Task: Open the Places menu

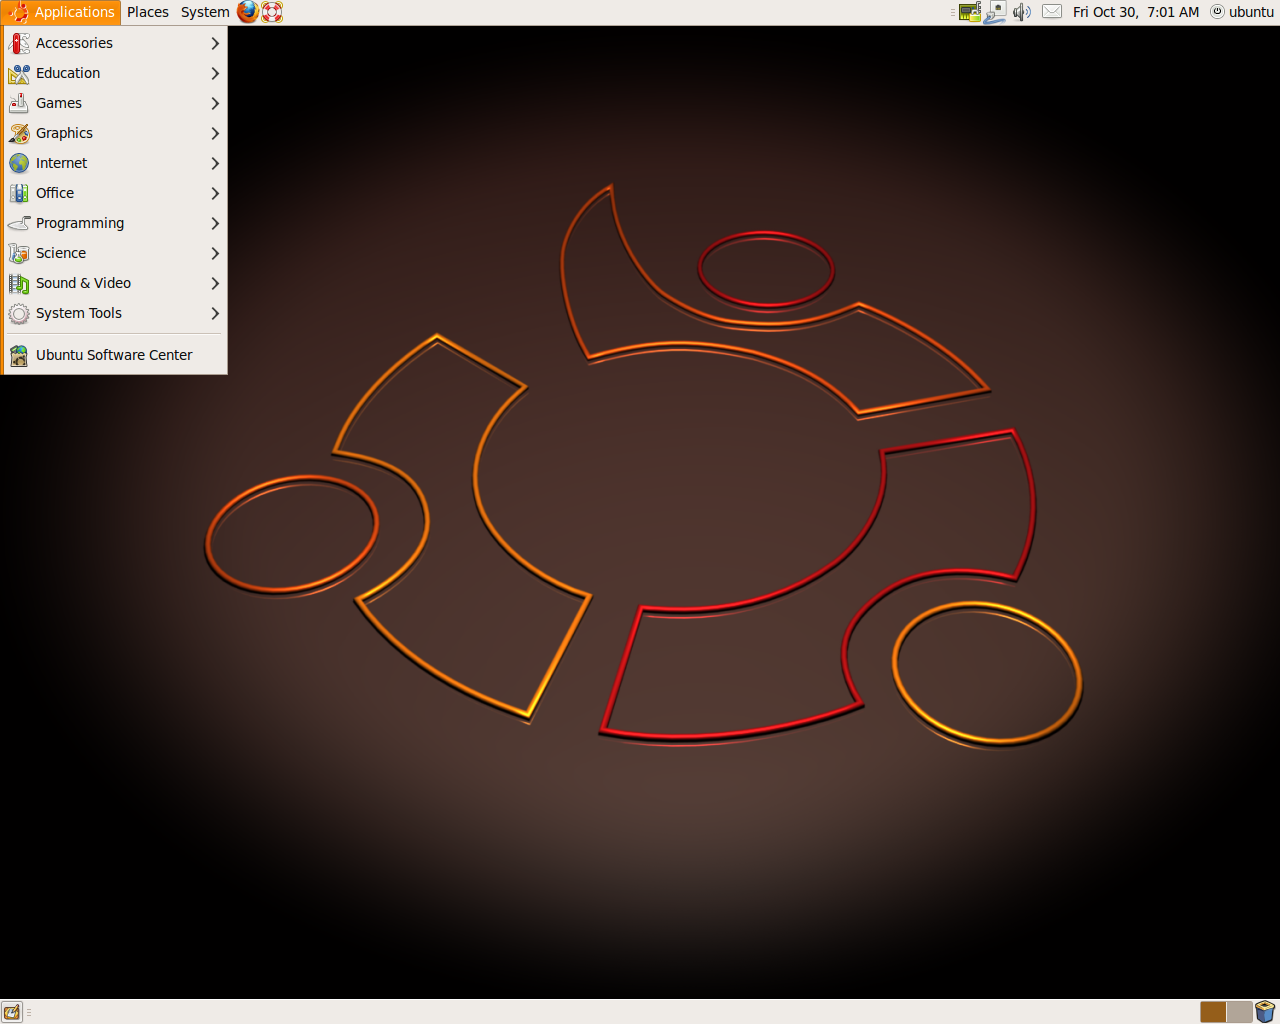Action: (148, 12)
